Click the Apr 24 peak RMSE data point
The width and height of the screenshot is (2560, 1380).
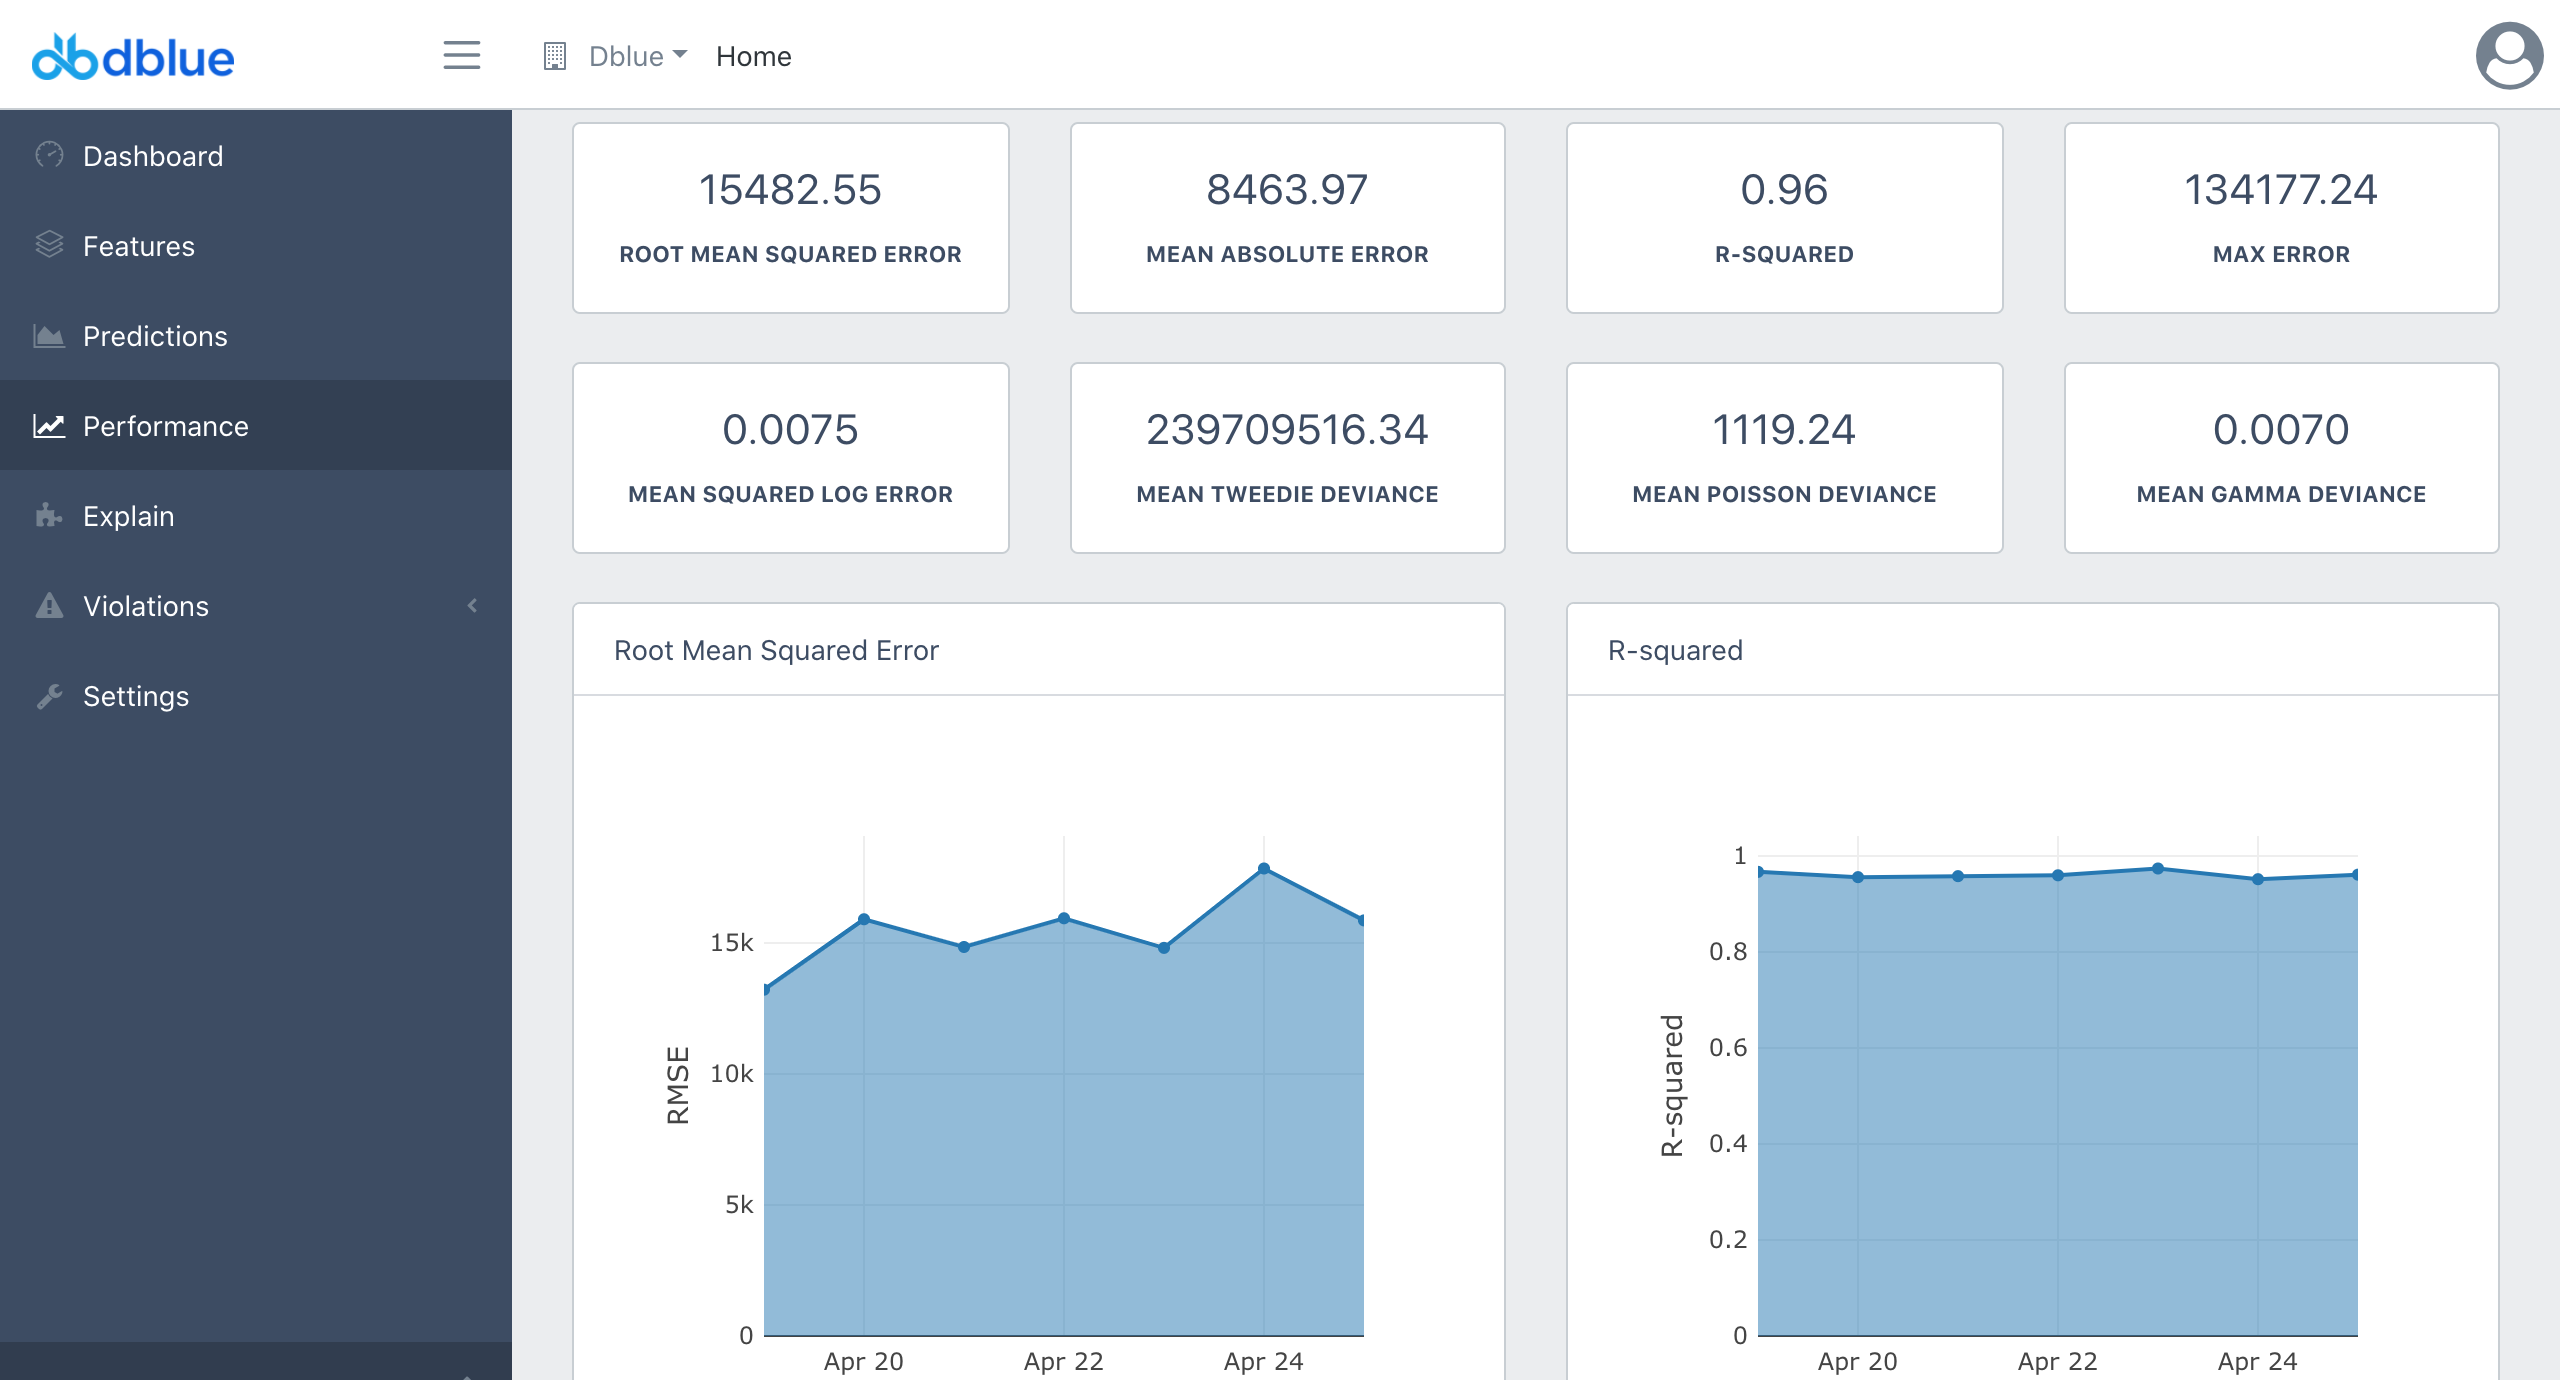1264,868
